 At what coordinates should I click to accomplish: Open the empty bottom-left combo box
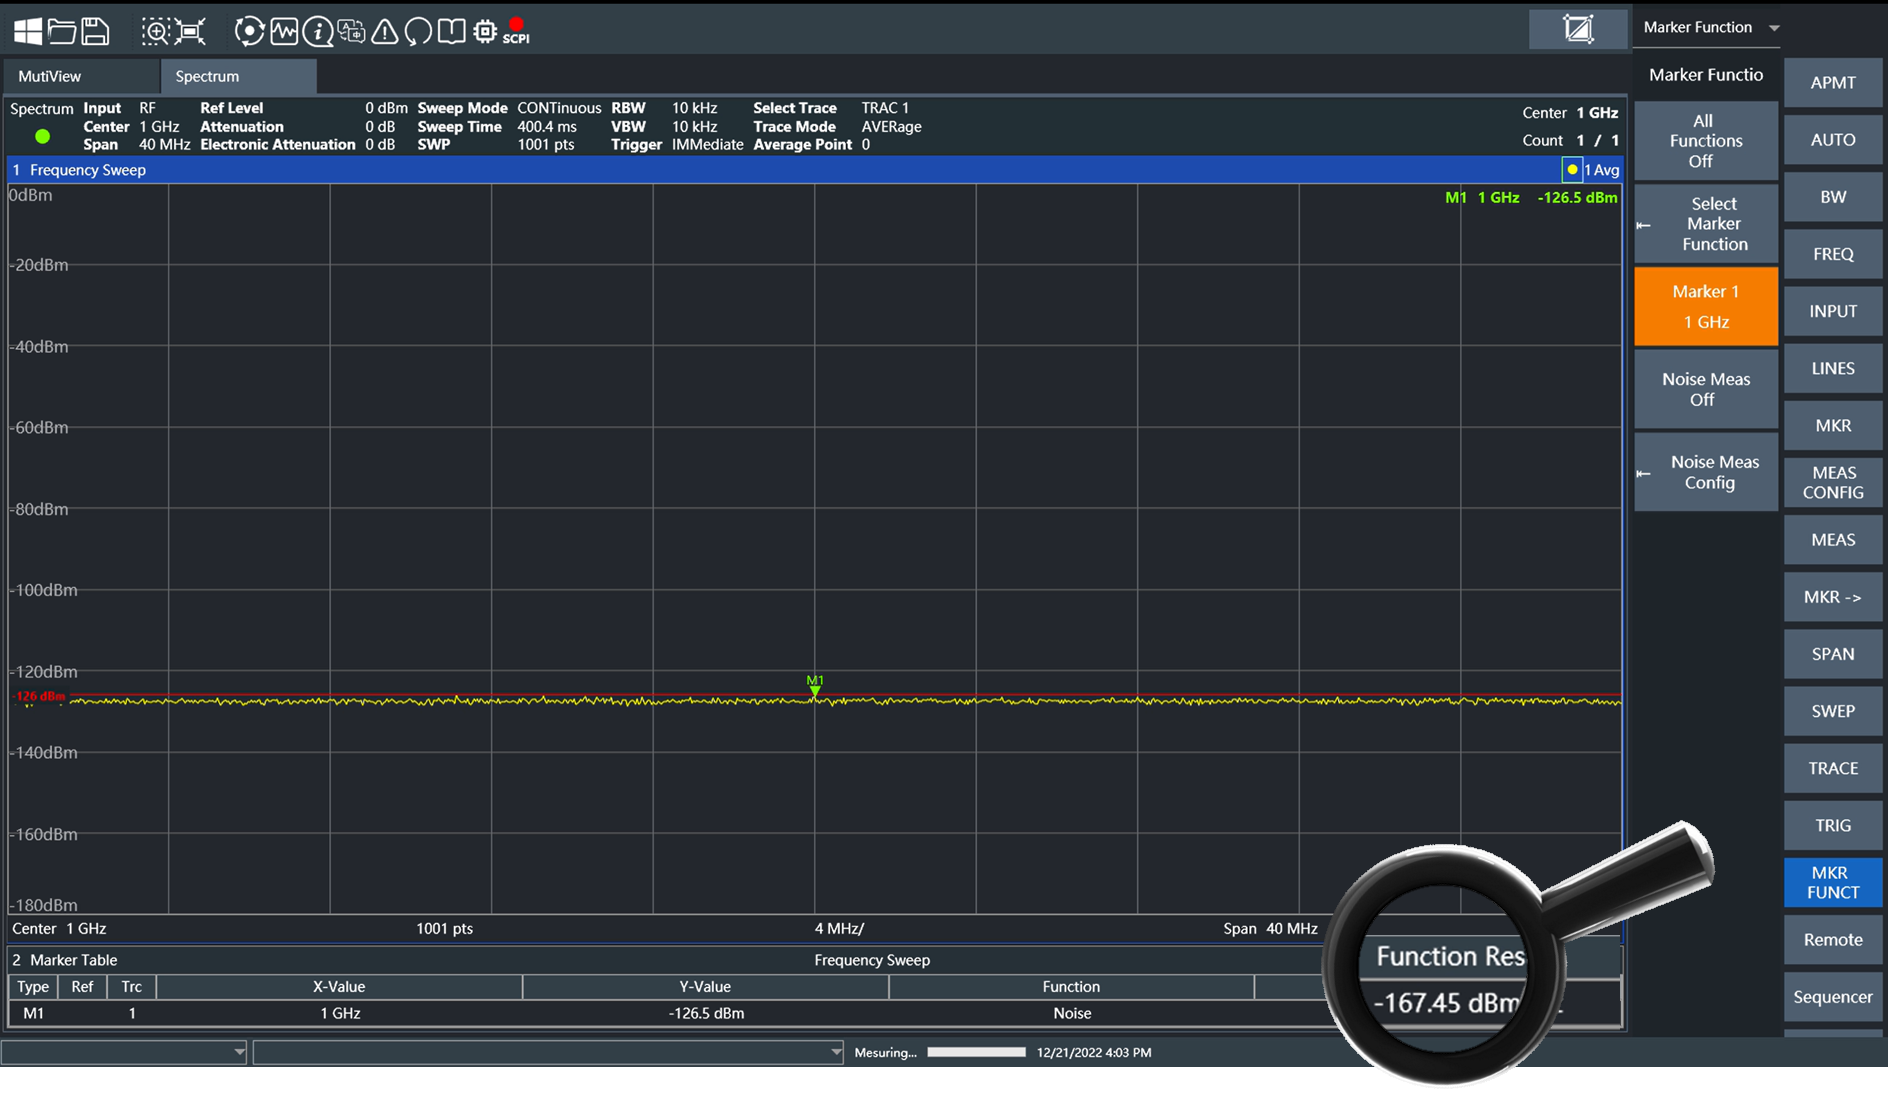click(124, 1052)
